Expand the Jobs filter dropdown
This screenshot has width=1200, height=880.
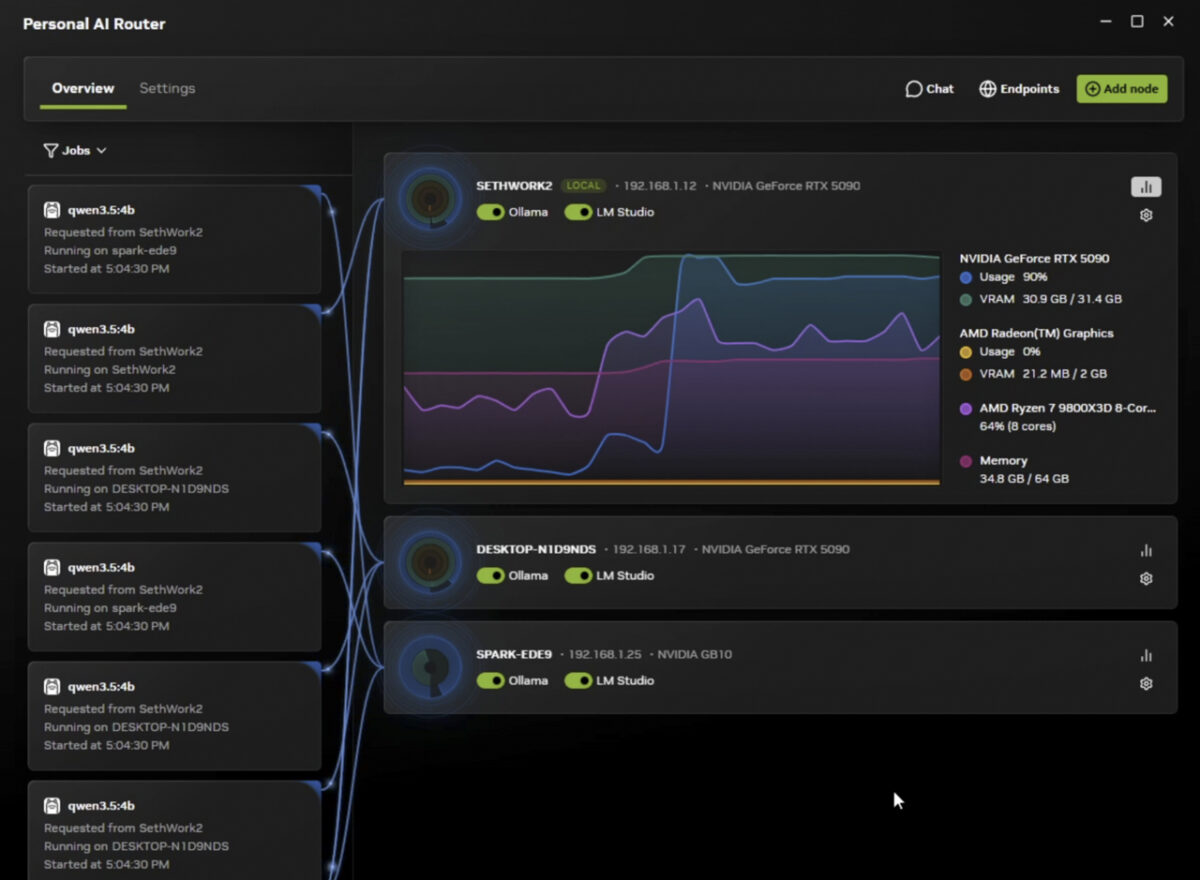(75, 150)
